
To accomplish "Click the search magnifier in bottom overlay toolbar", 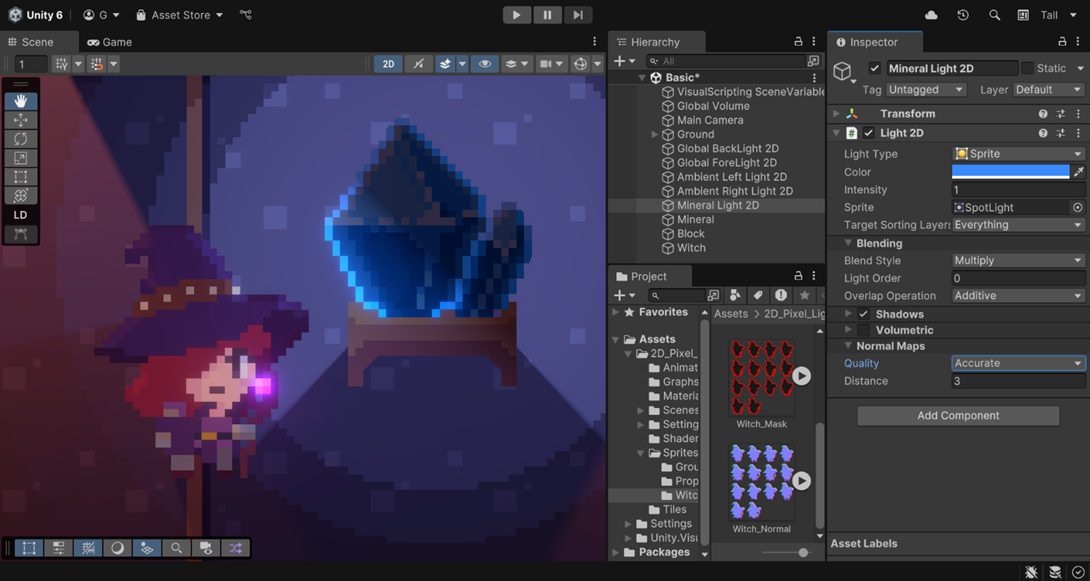I will 177,548.
